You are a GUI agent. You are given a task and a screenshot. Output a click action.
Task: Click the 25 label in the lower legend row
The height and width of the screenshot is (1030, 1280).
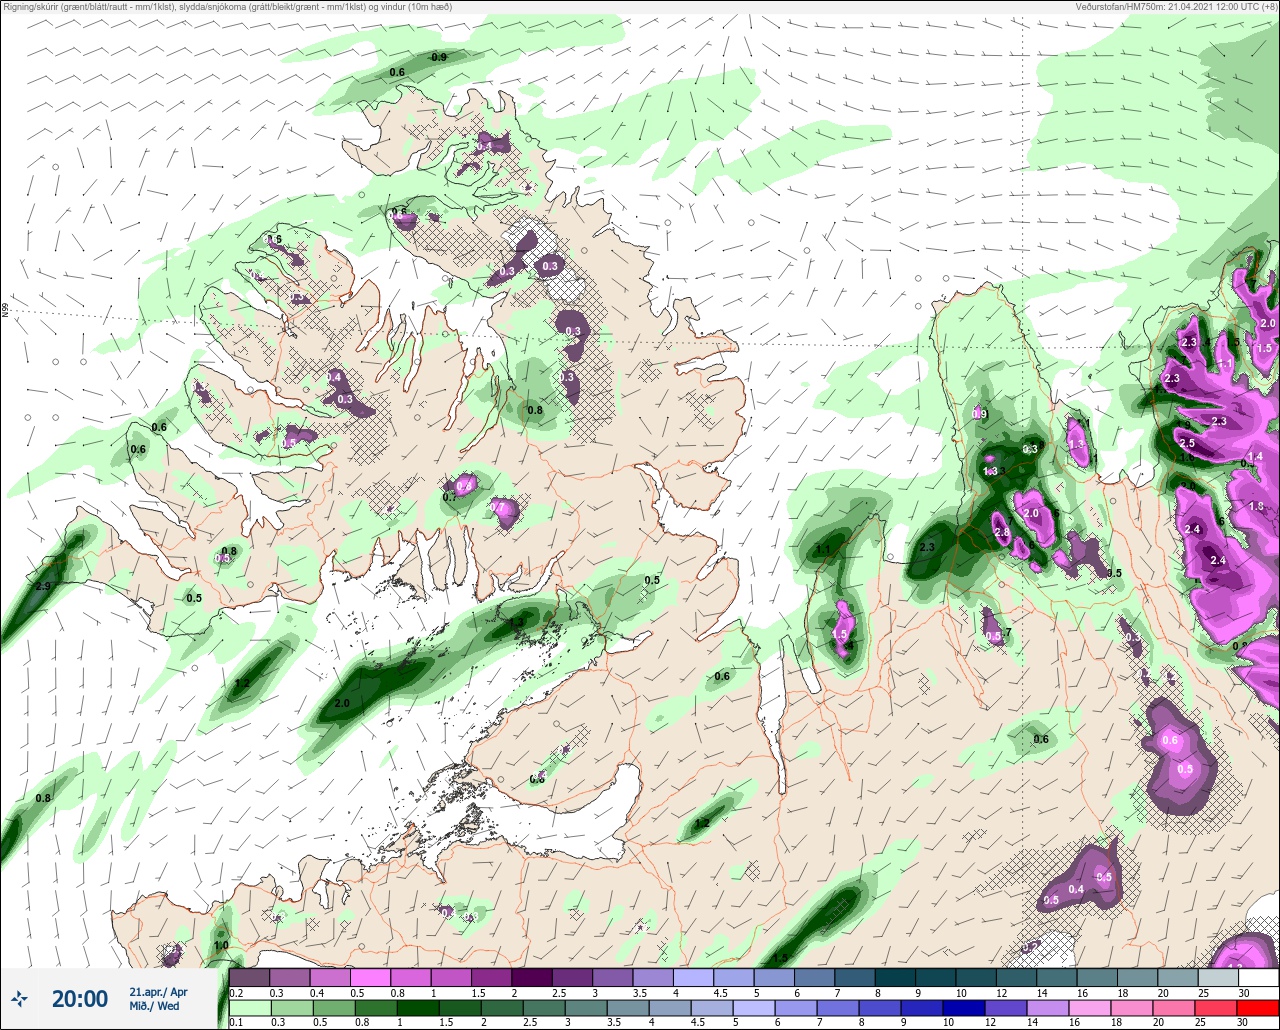pos(1202,1023)
